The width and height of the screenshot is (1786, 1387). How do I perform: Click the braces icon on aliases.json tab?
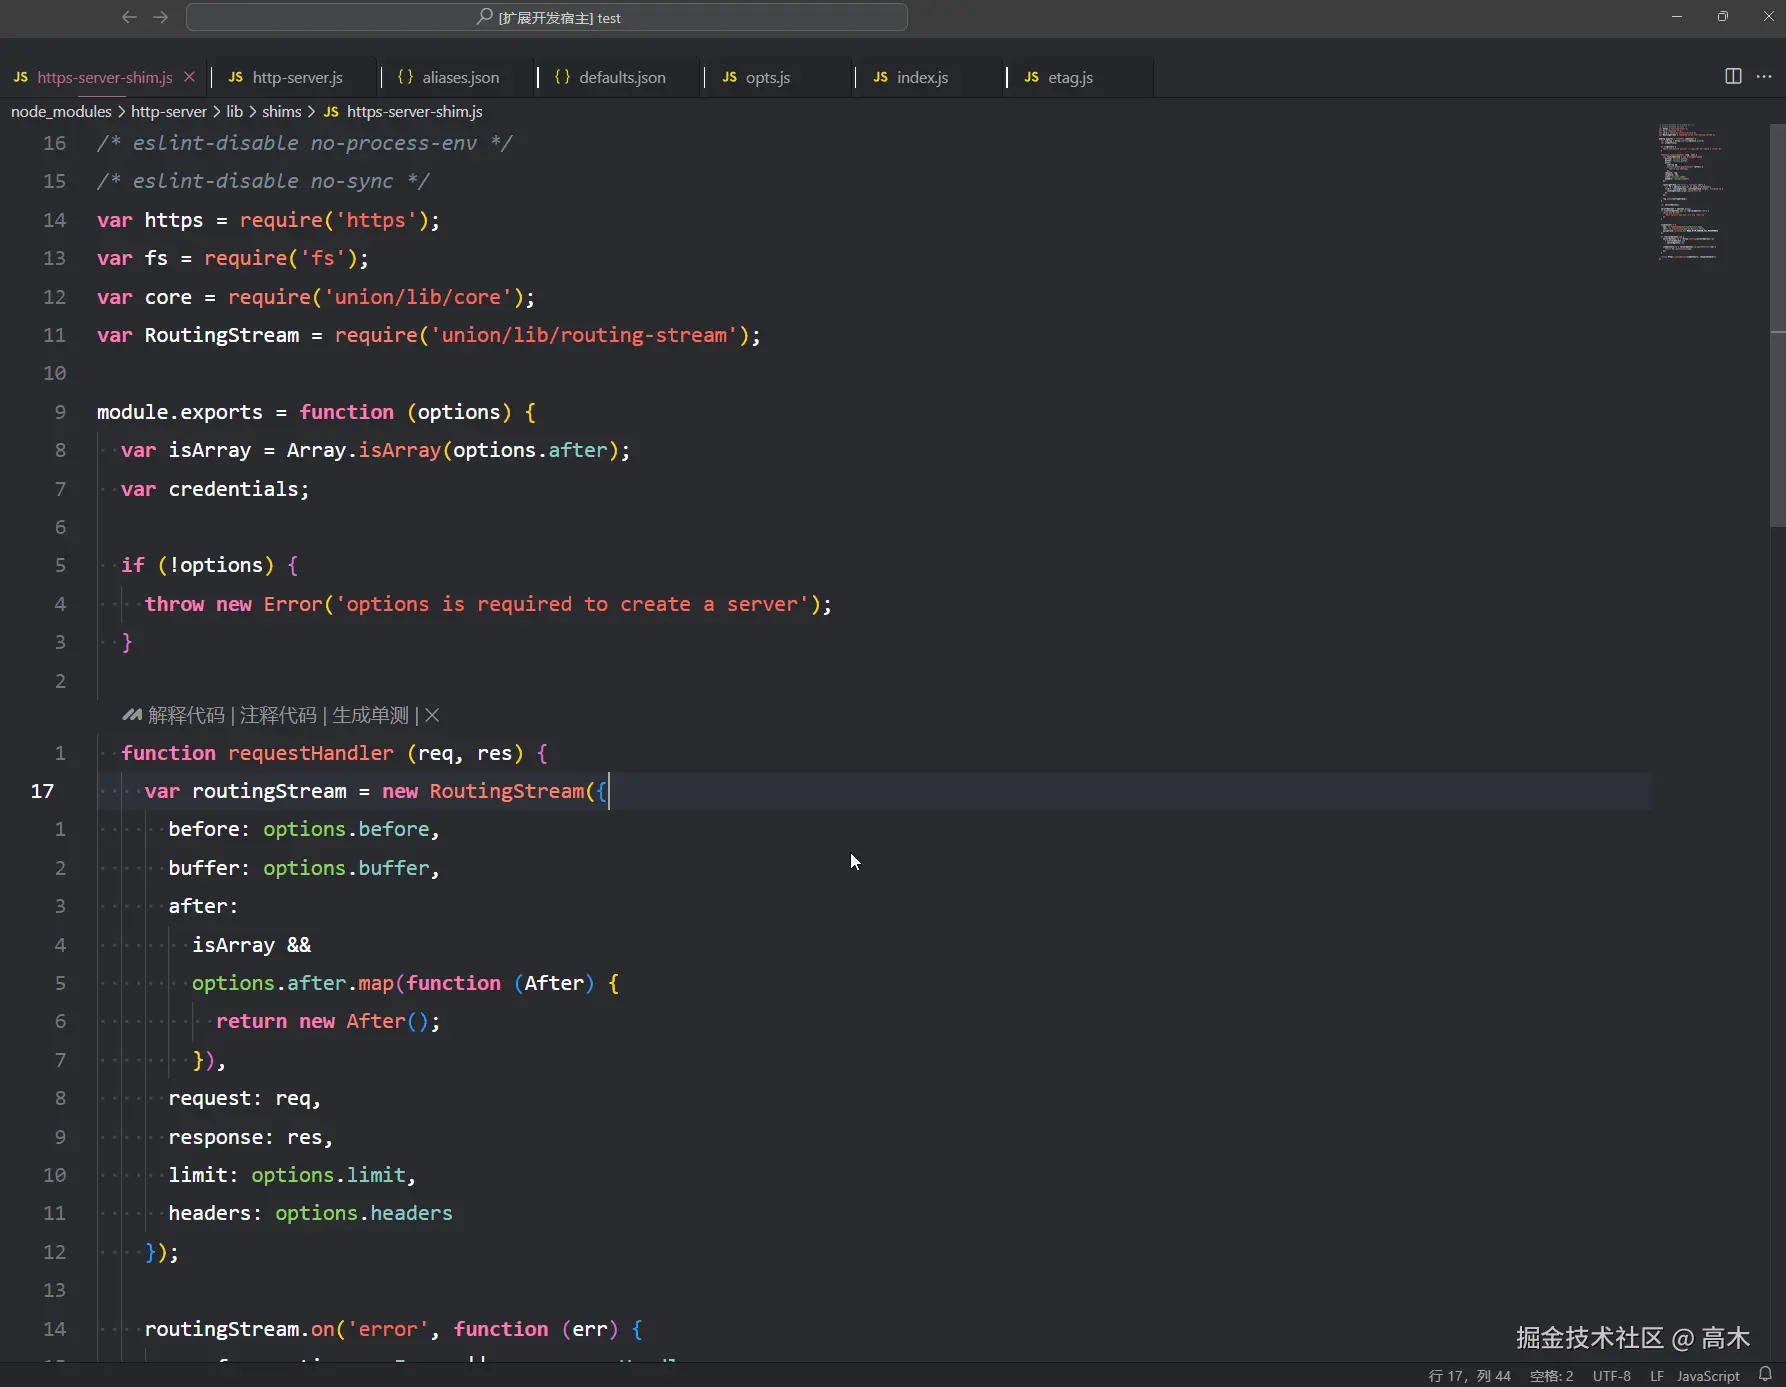pyautogui.click(x=405, y=77)
